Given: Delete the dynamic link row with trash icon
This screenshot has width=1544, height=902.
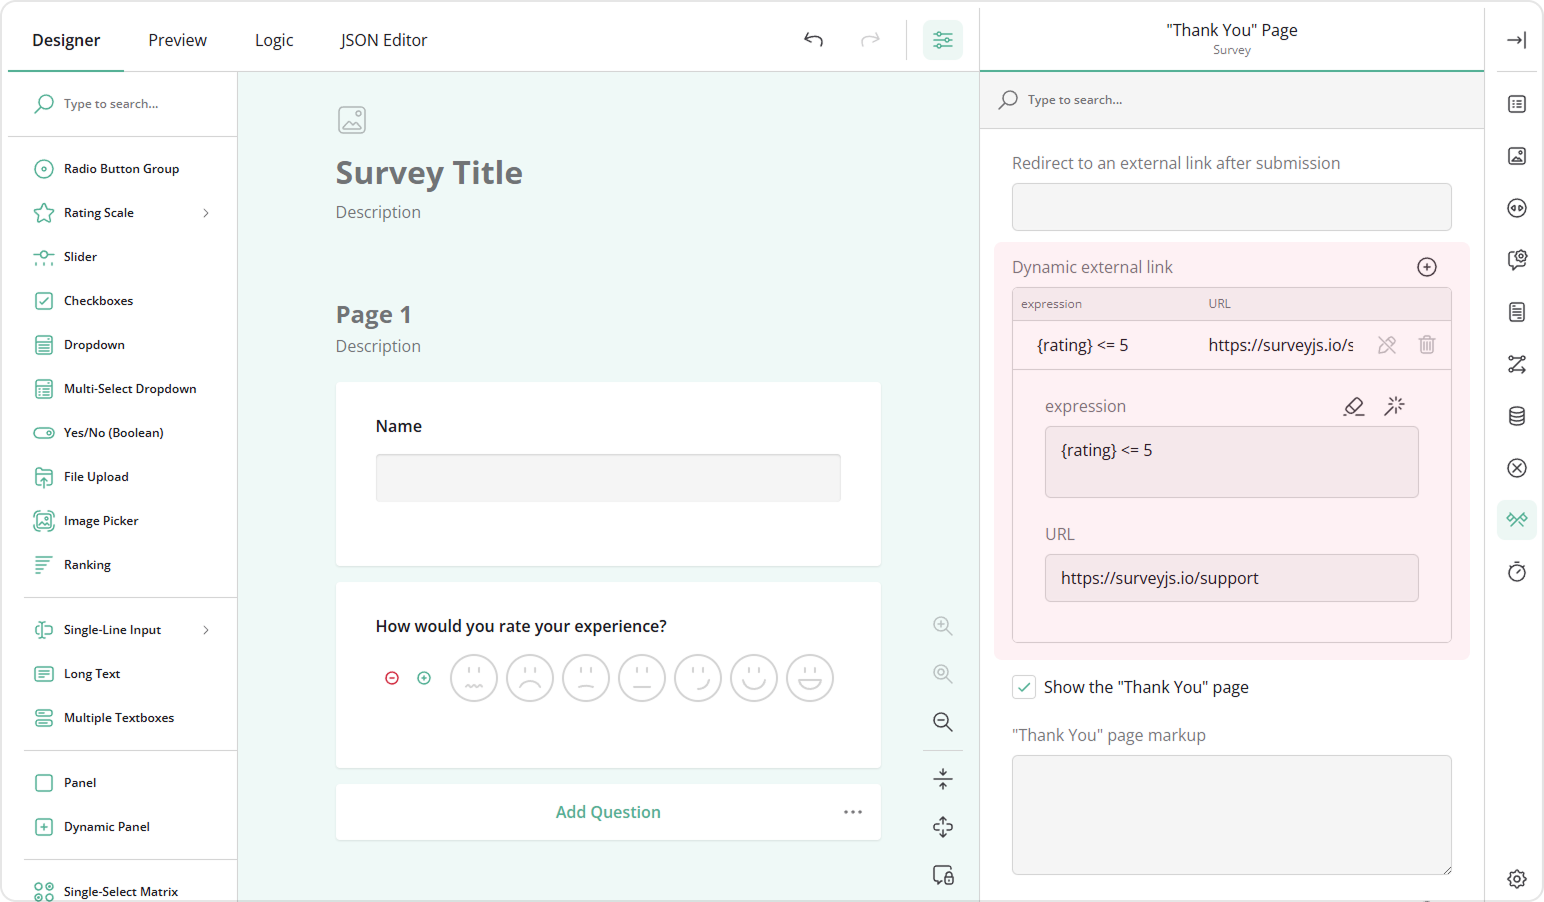Looking at the screenshot, I should point(1427,345).
